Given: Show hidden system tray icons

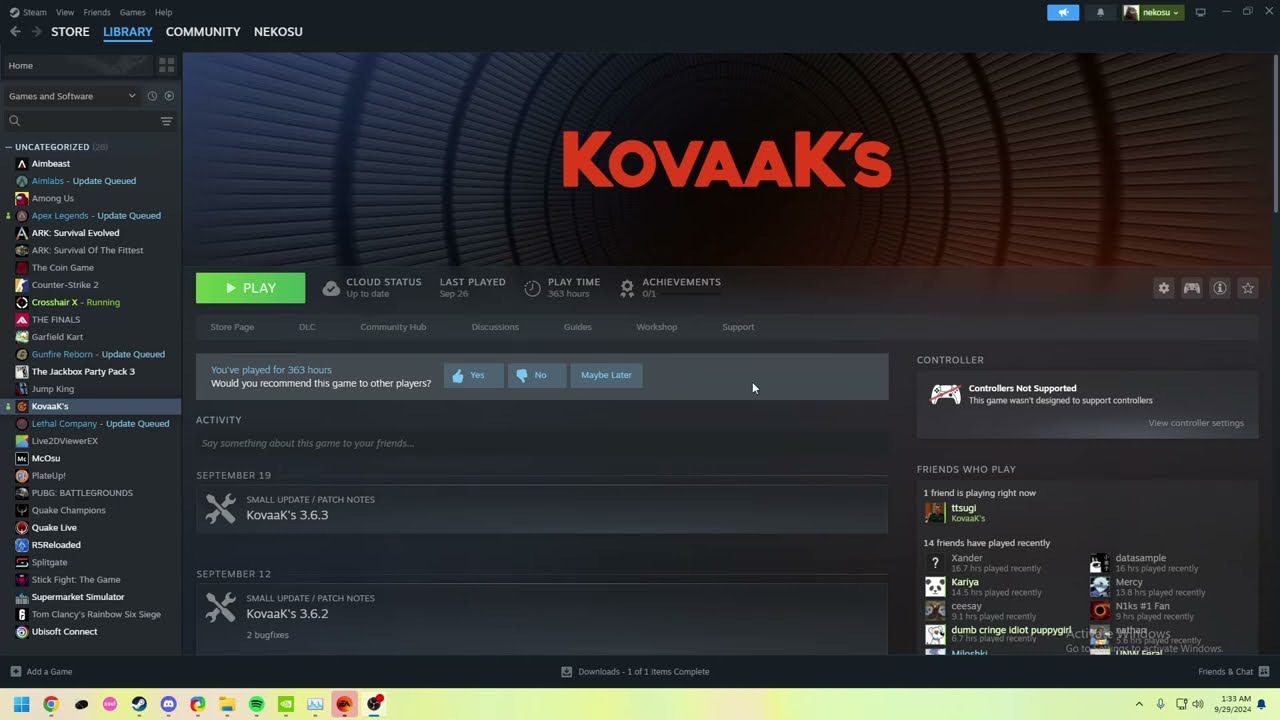Looking at the screenshot, I should click(1138, 704).
